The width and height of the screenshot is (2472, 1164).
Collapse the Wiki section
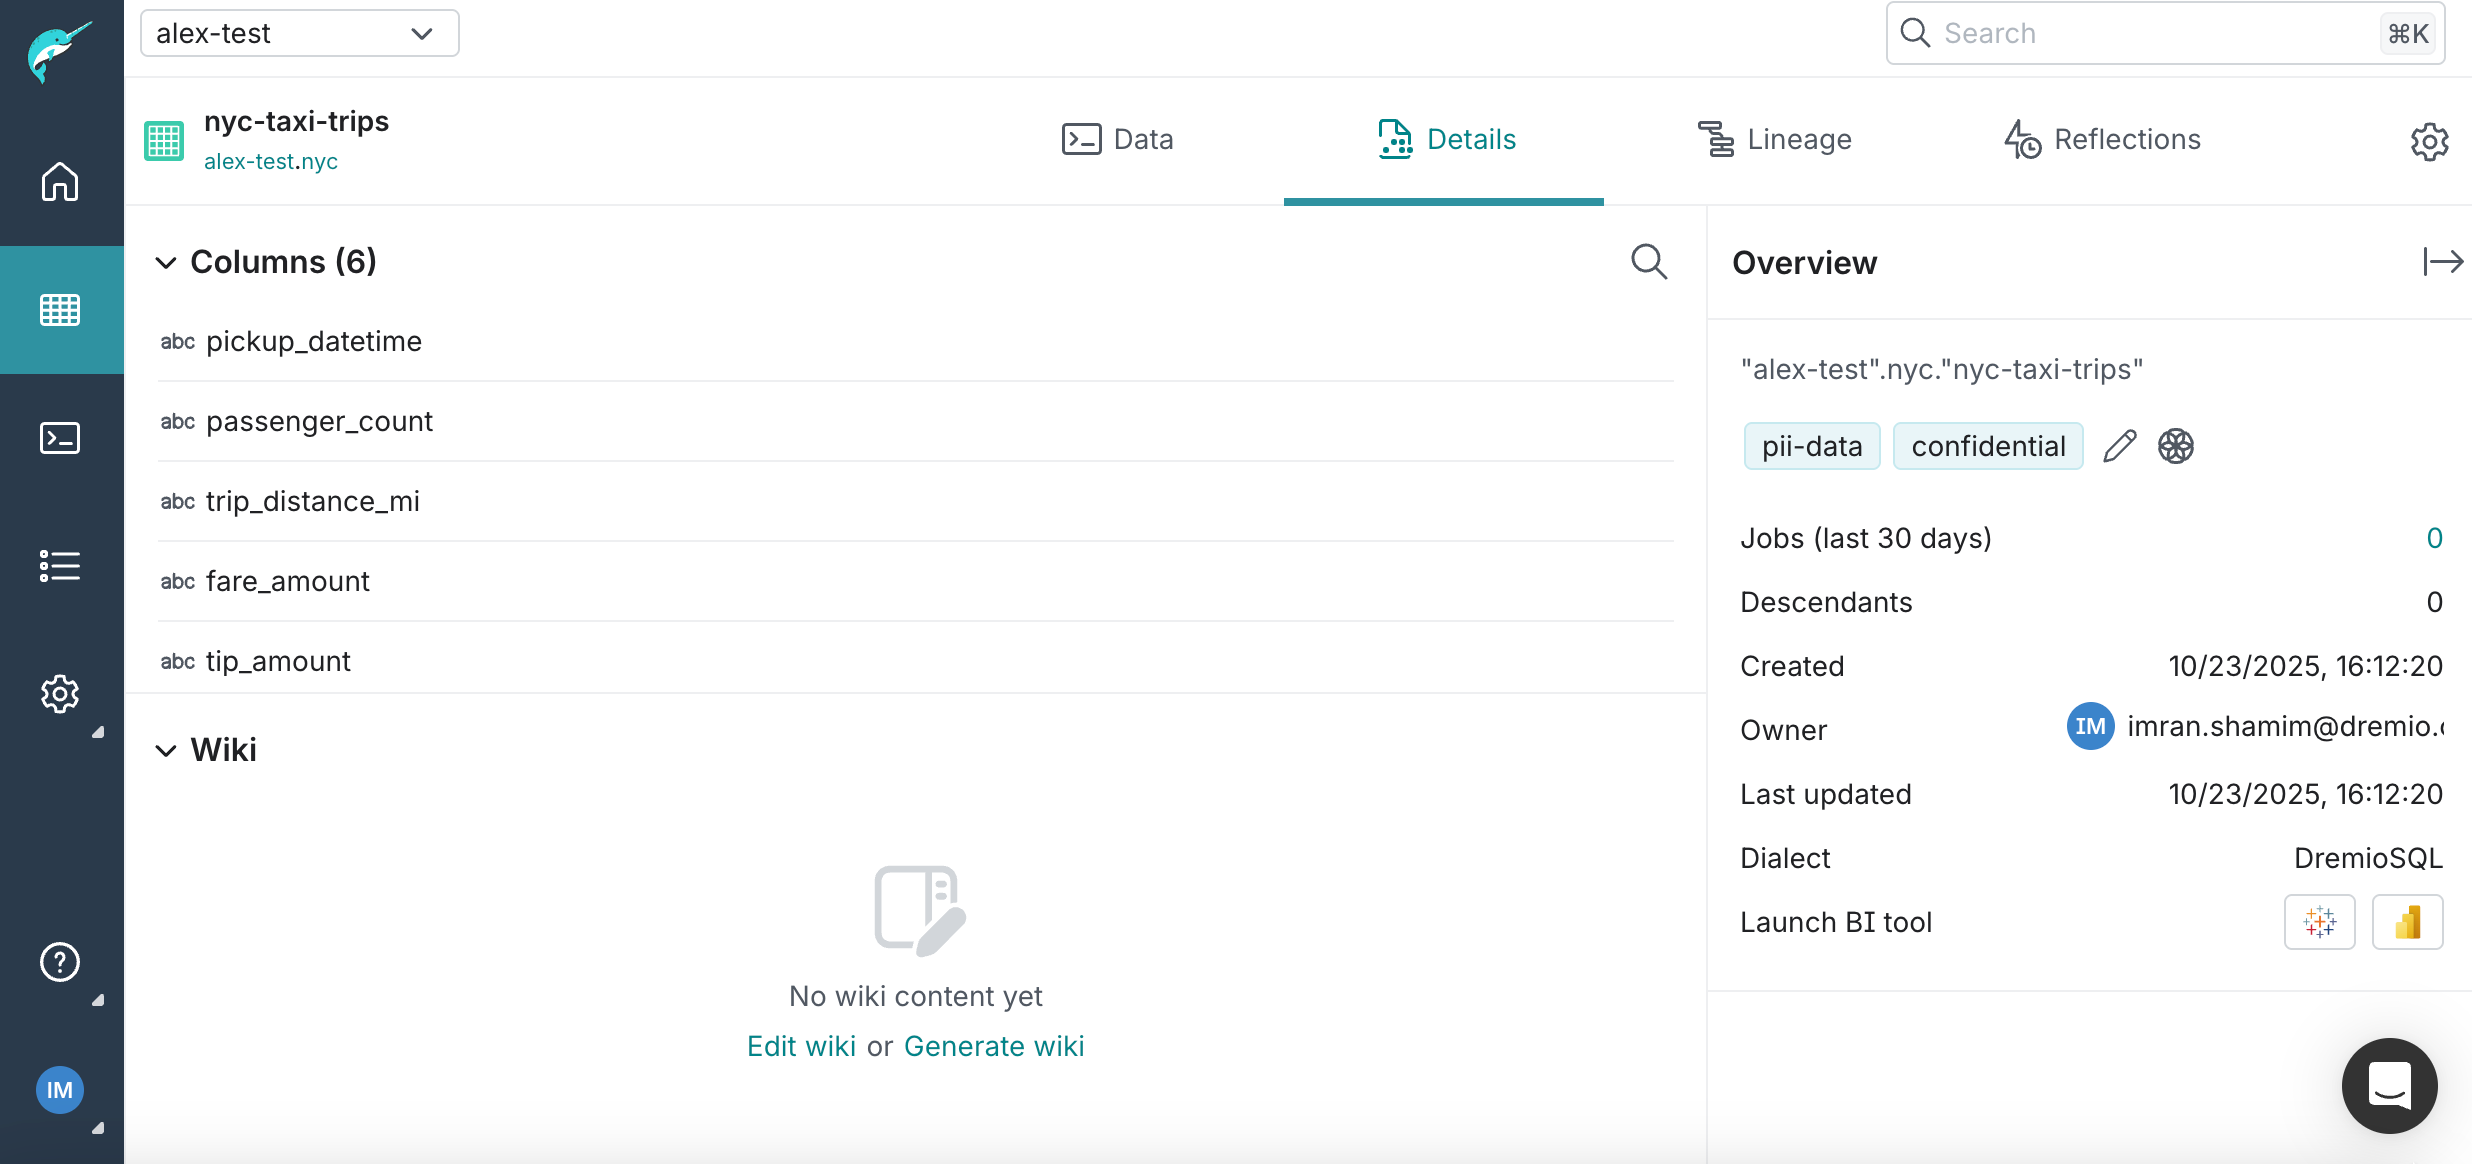[166, 750]
